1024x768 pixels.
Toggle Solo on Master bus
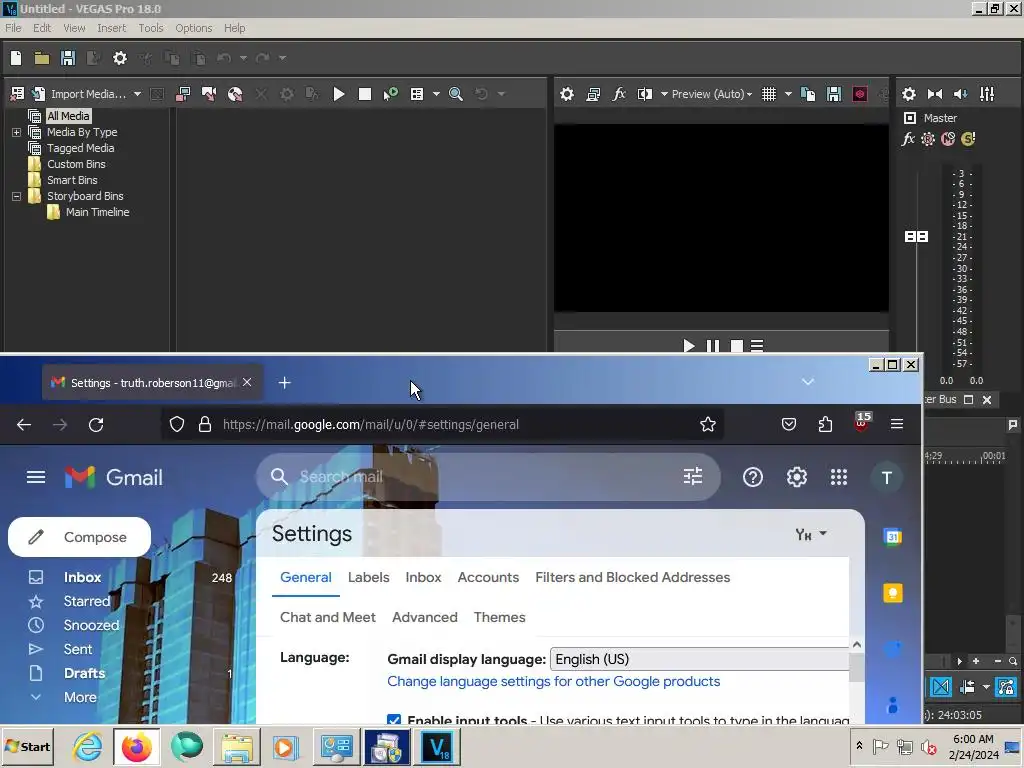[968, 139]
